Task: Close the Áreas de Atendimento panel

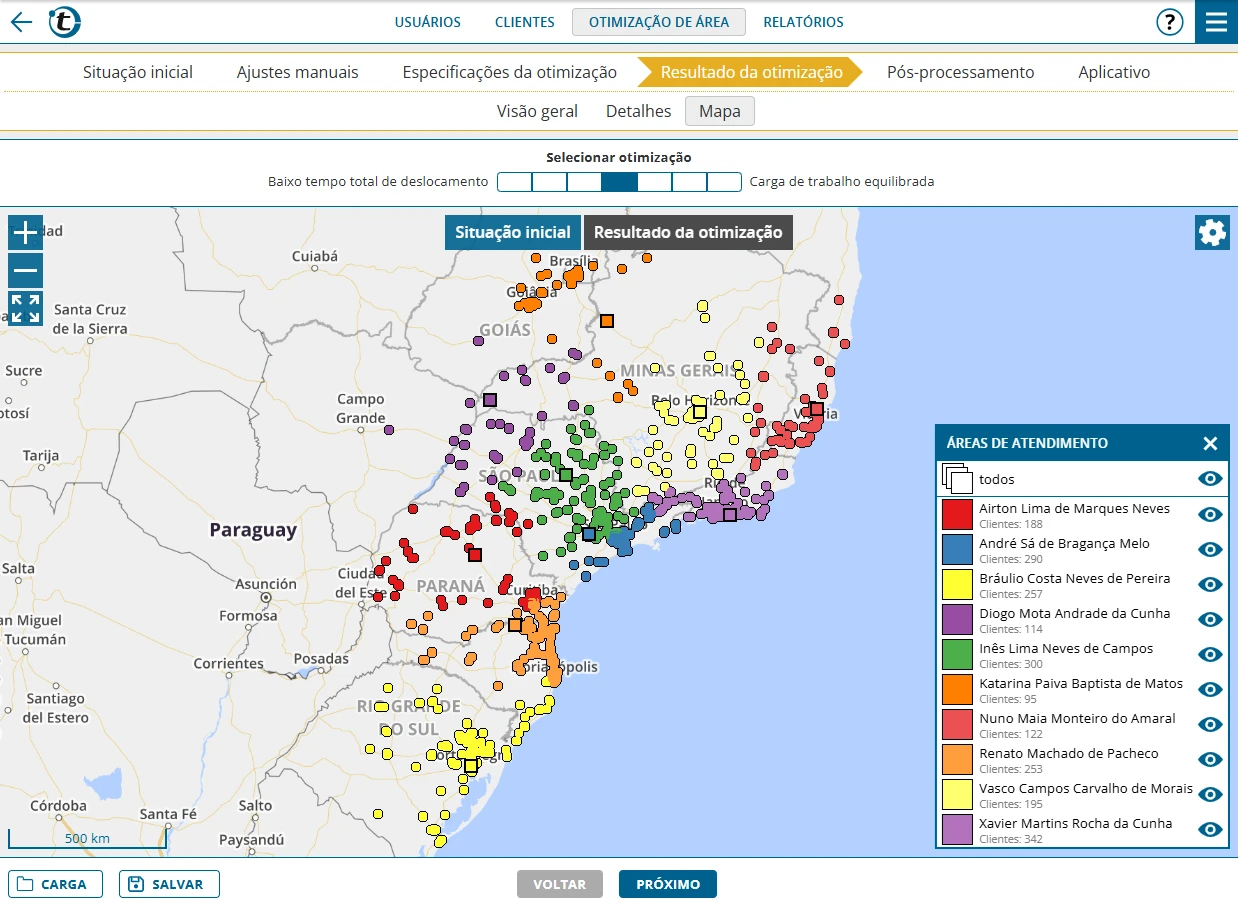Action: [x=1211, y=443]
